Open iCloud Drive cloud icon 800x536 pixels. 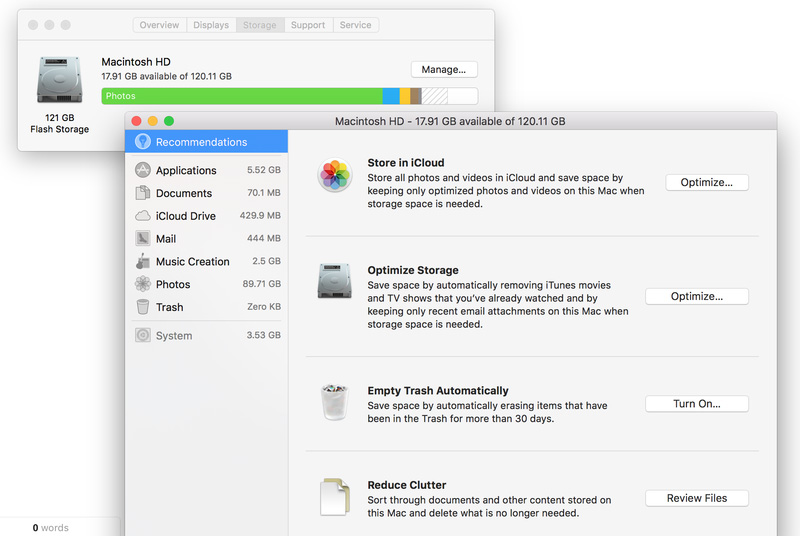142,216
